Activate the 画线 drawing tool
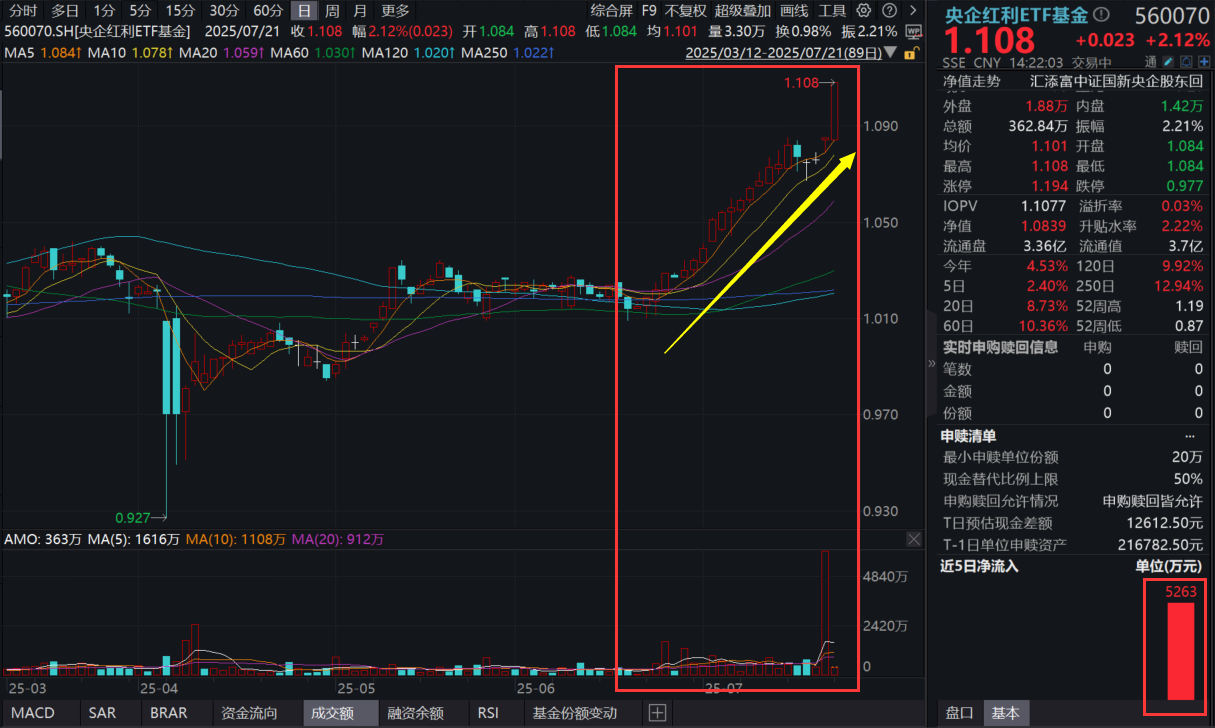Viewport: 1215px width, 728px height. pyautogui.click(x=793, y=11)
